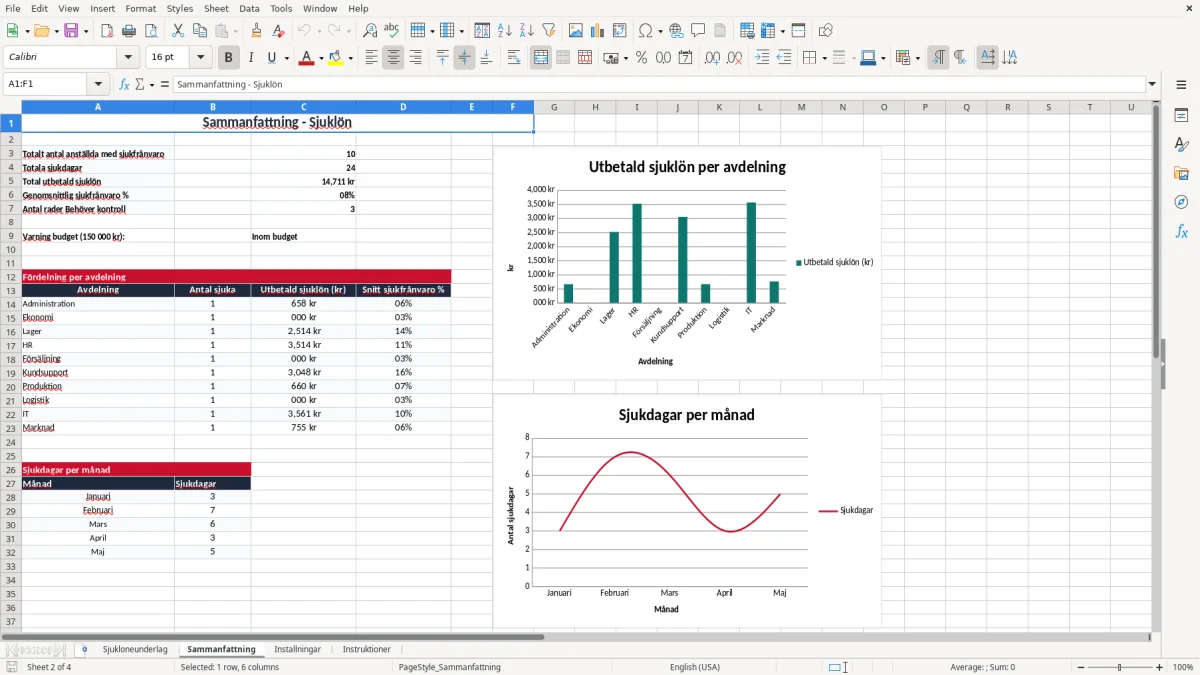Click the Format as Percent icon
Image resolution: width=1200 pixels, height=675 pixels.
[x=641, y=58]
